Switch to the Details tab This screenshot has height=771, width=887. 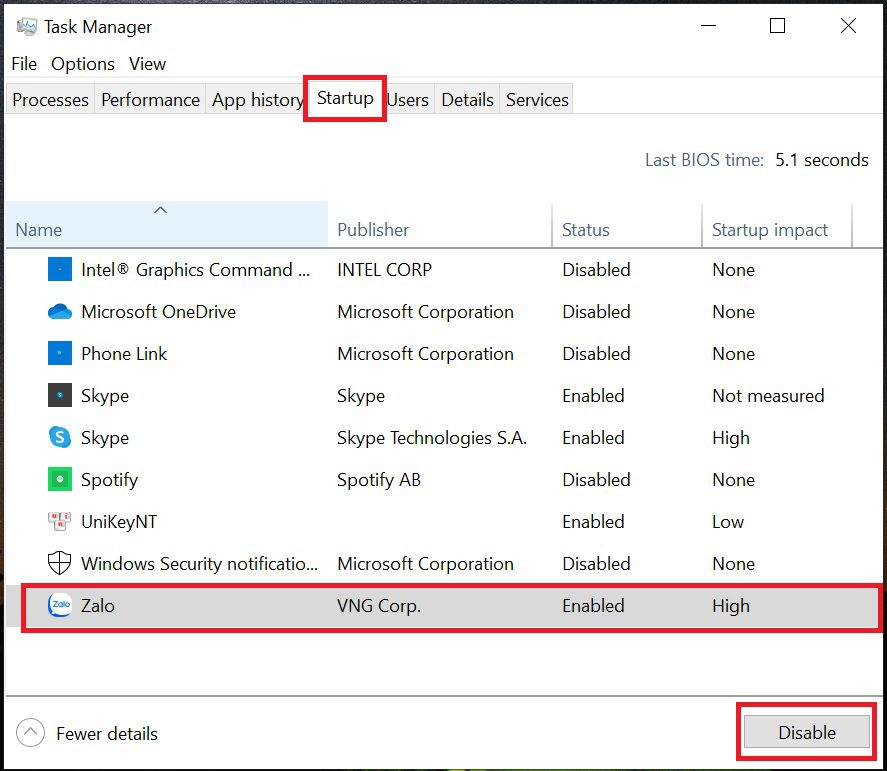point(467,100)
